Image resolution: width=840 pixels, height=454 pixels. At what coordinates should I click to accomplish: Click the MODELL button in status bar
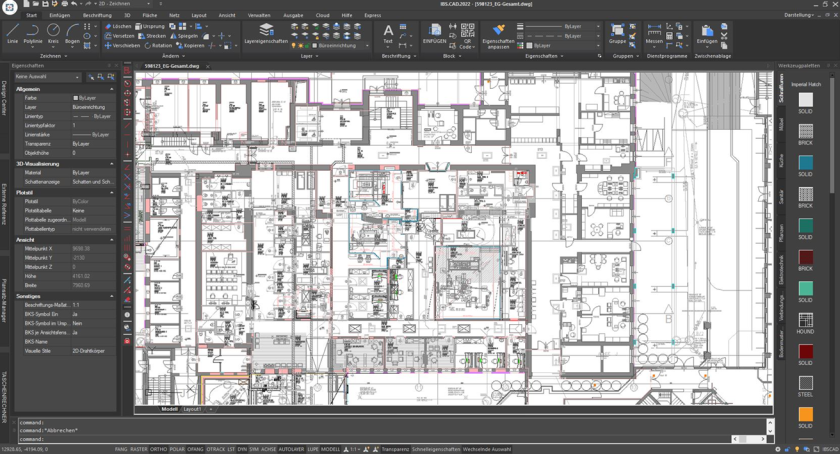coord(331,449)
